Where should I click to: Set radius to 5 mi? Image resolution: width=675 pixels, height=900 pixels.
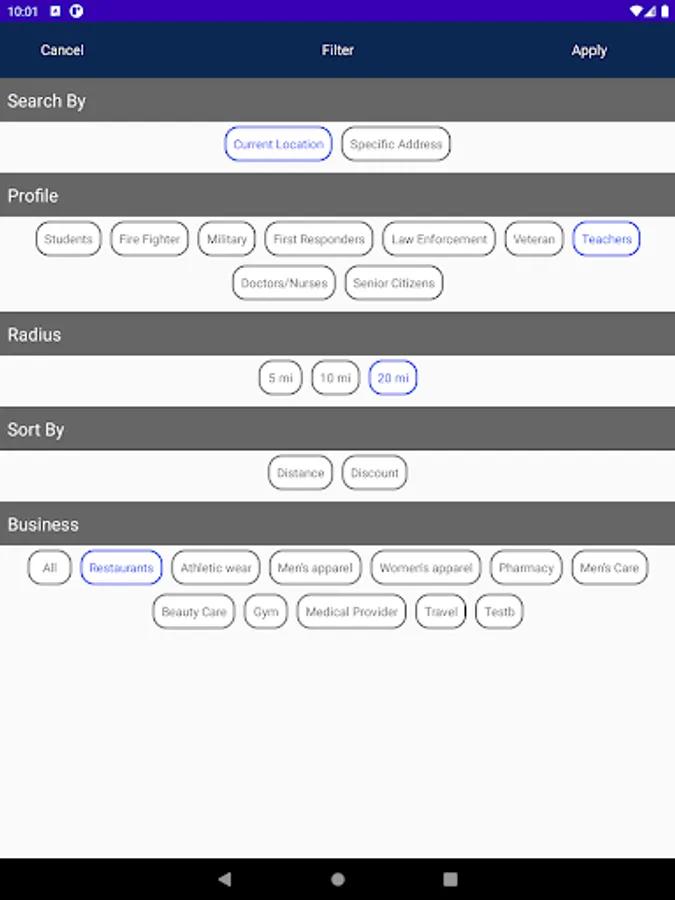[x=280, y=378]
